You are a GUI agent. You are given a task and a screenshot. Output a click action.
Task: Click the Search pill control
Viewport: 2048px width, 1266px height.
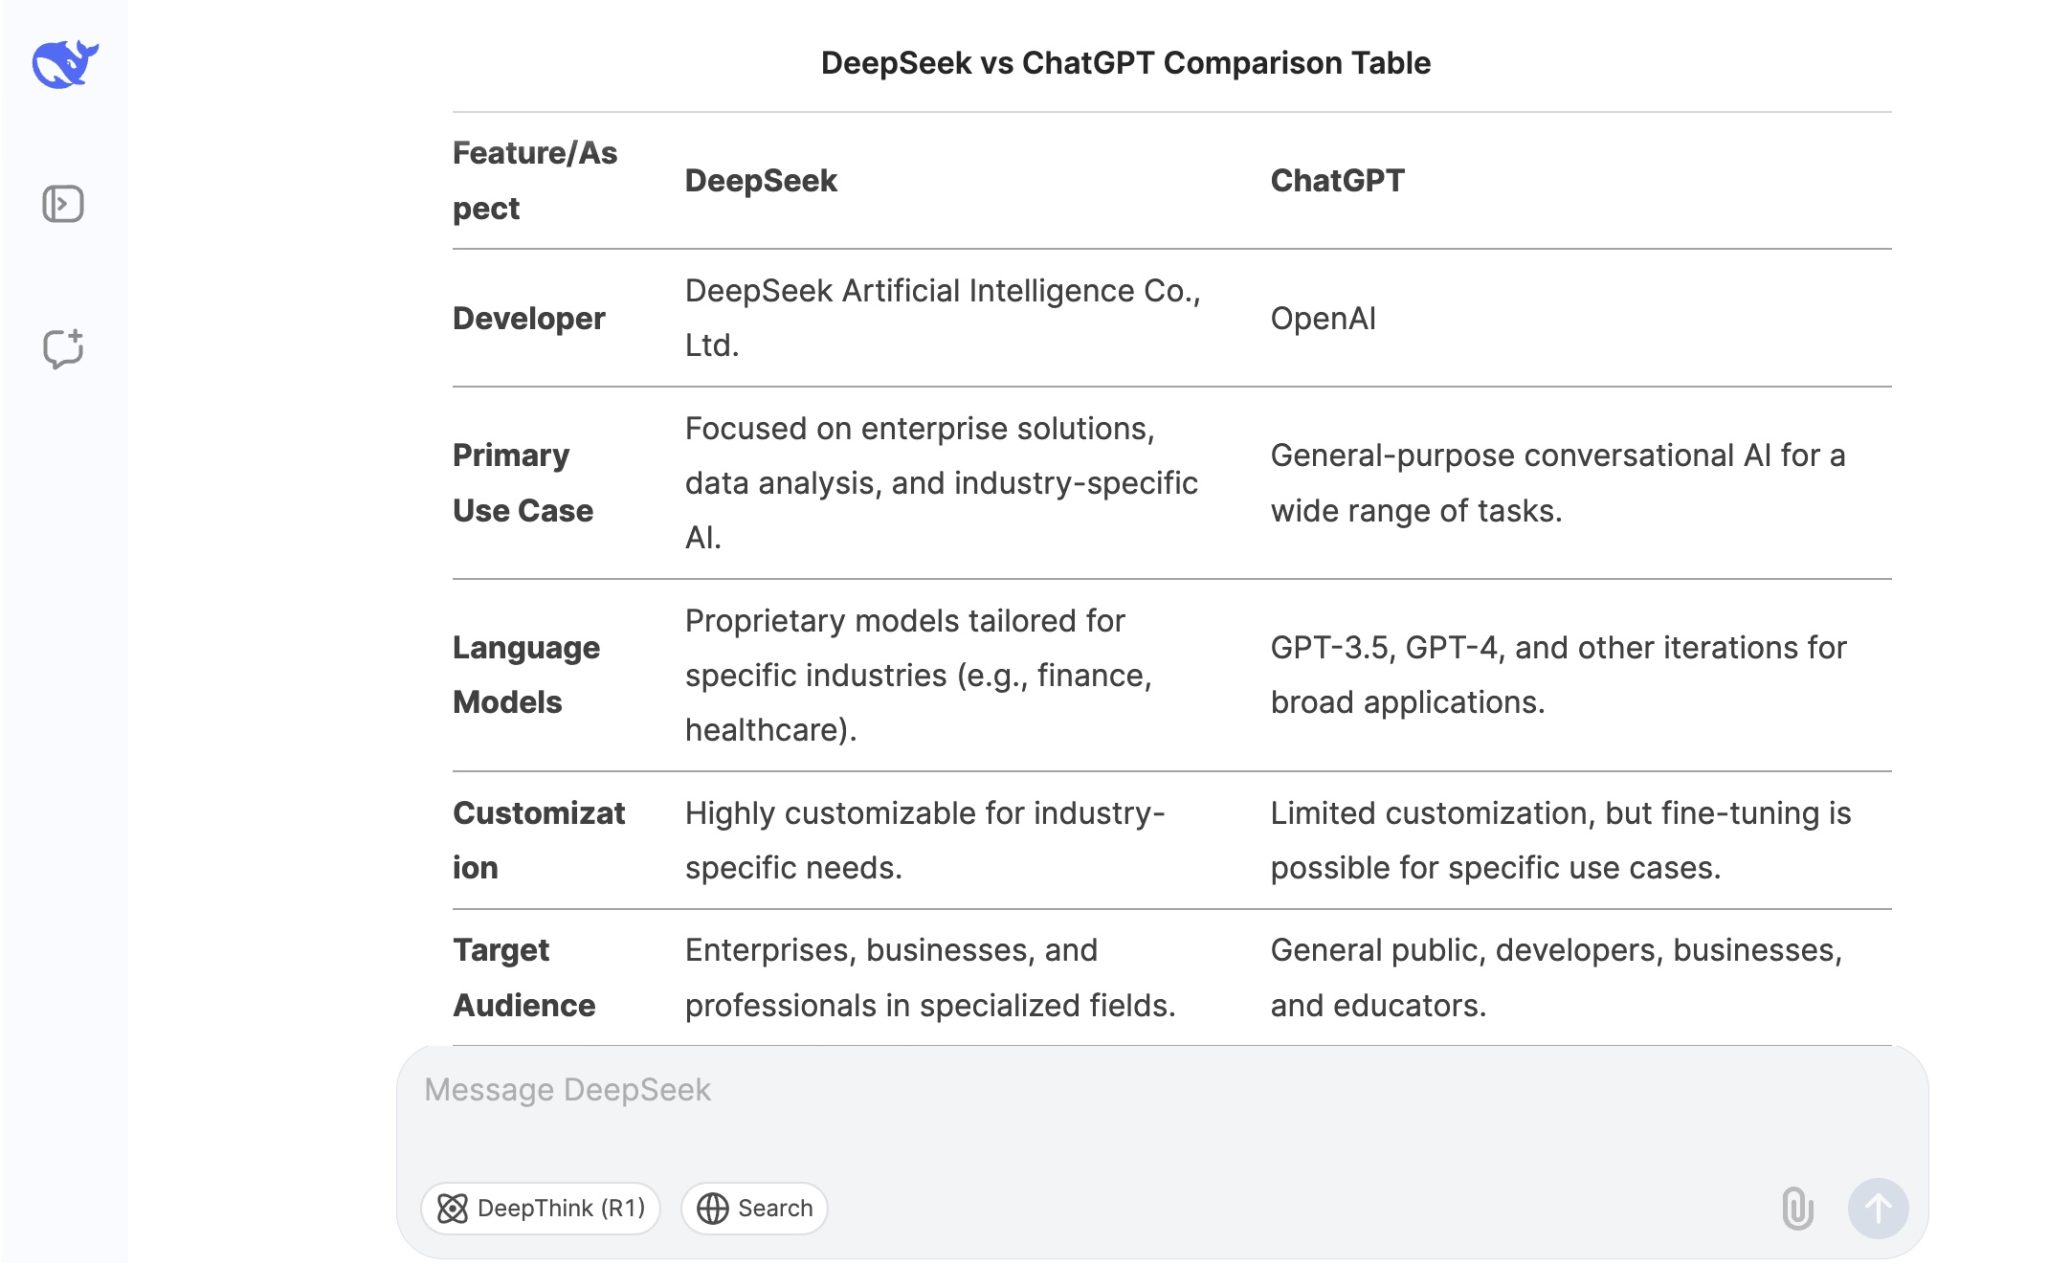753,1208
